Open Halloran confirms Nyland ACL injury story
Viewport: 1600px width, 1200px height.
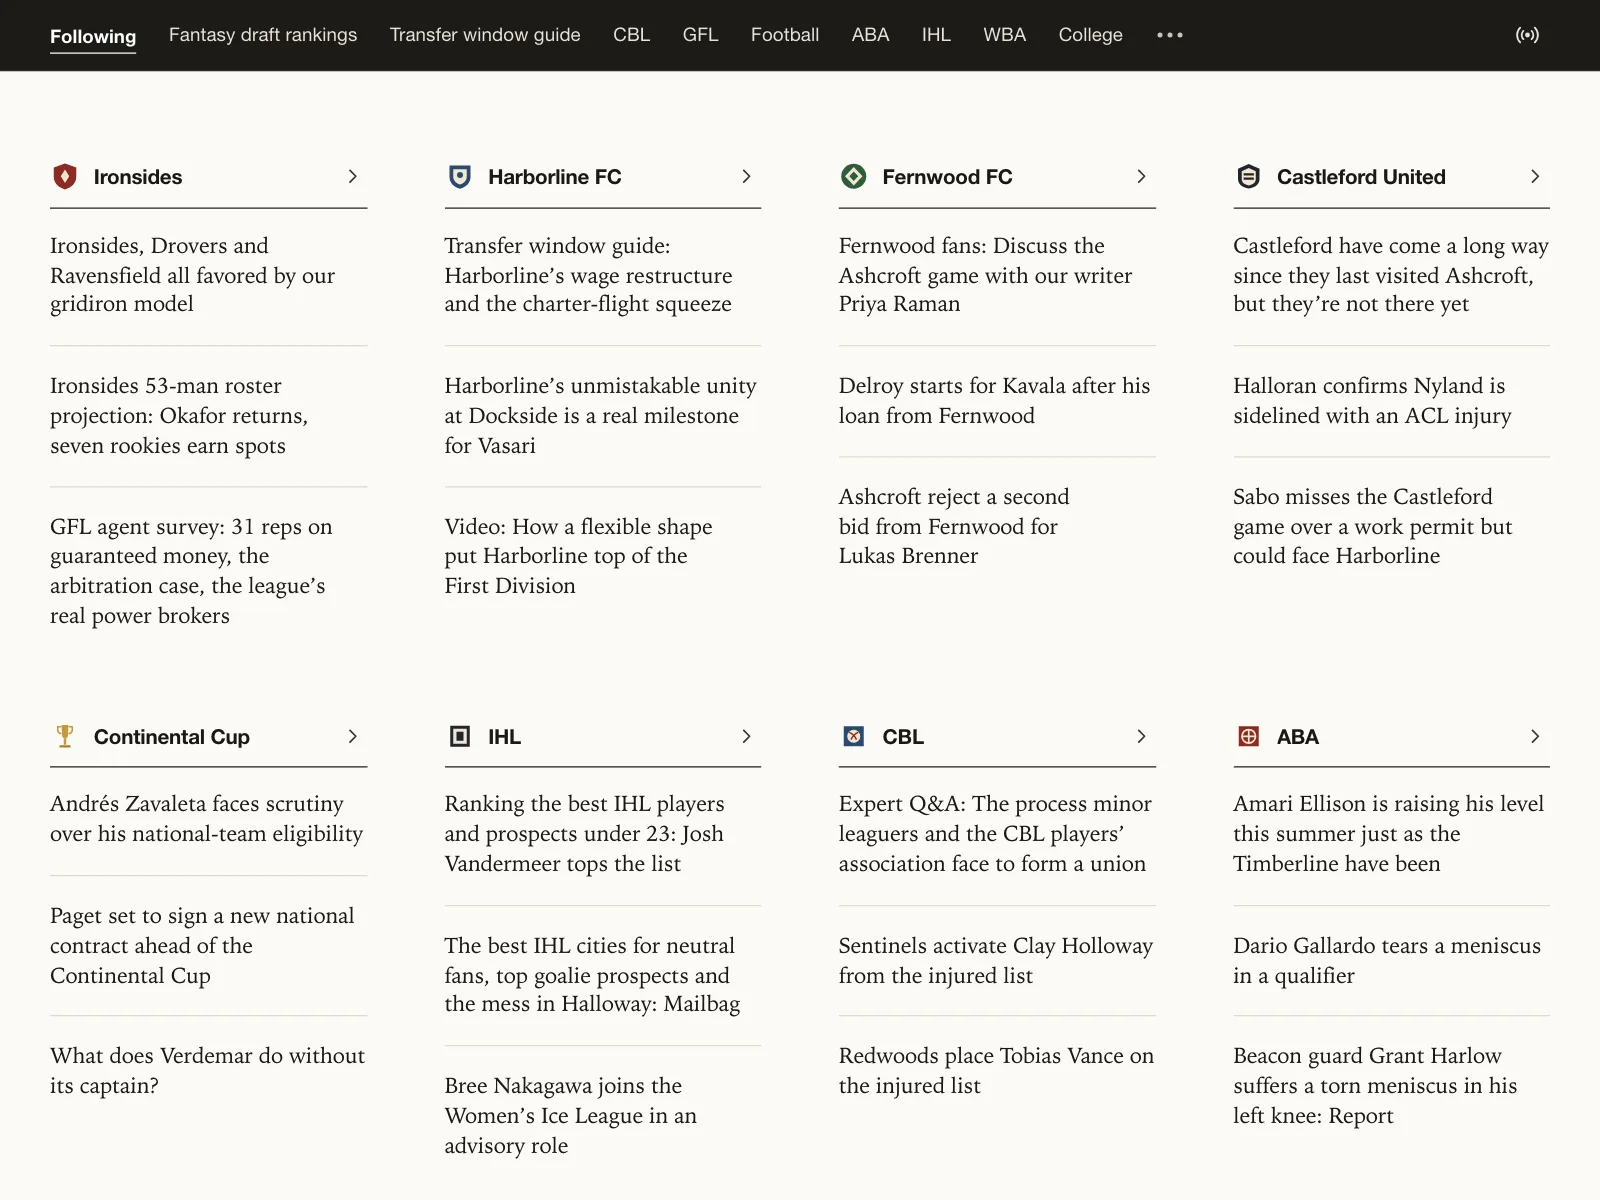1372,401
